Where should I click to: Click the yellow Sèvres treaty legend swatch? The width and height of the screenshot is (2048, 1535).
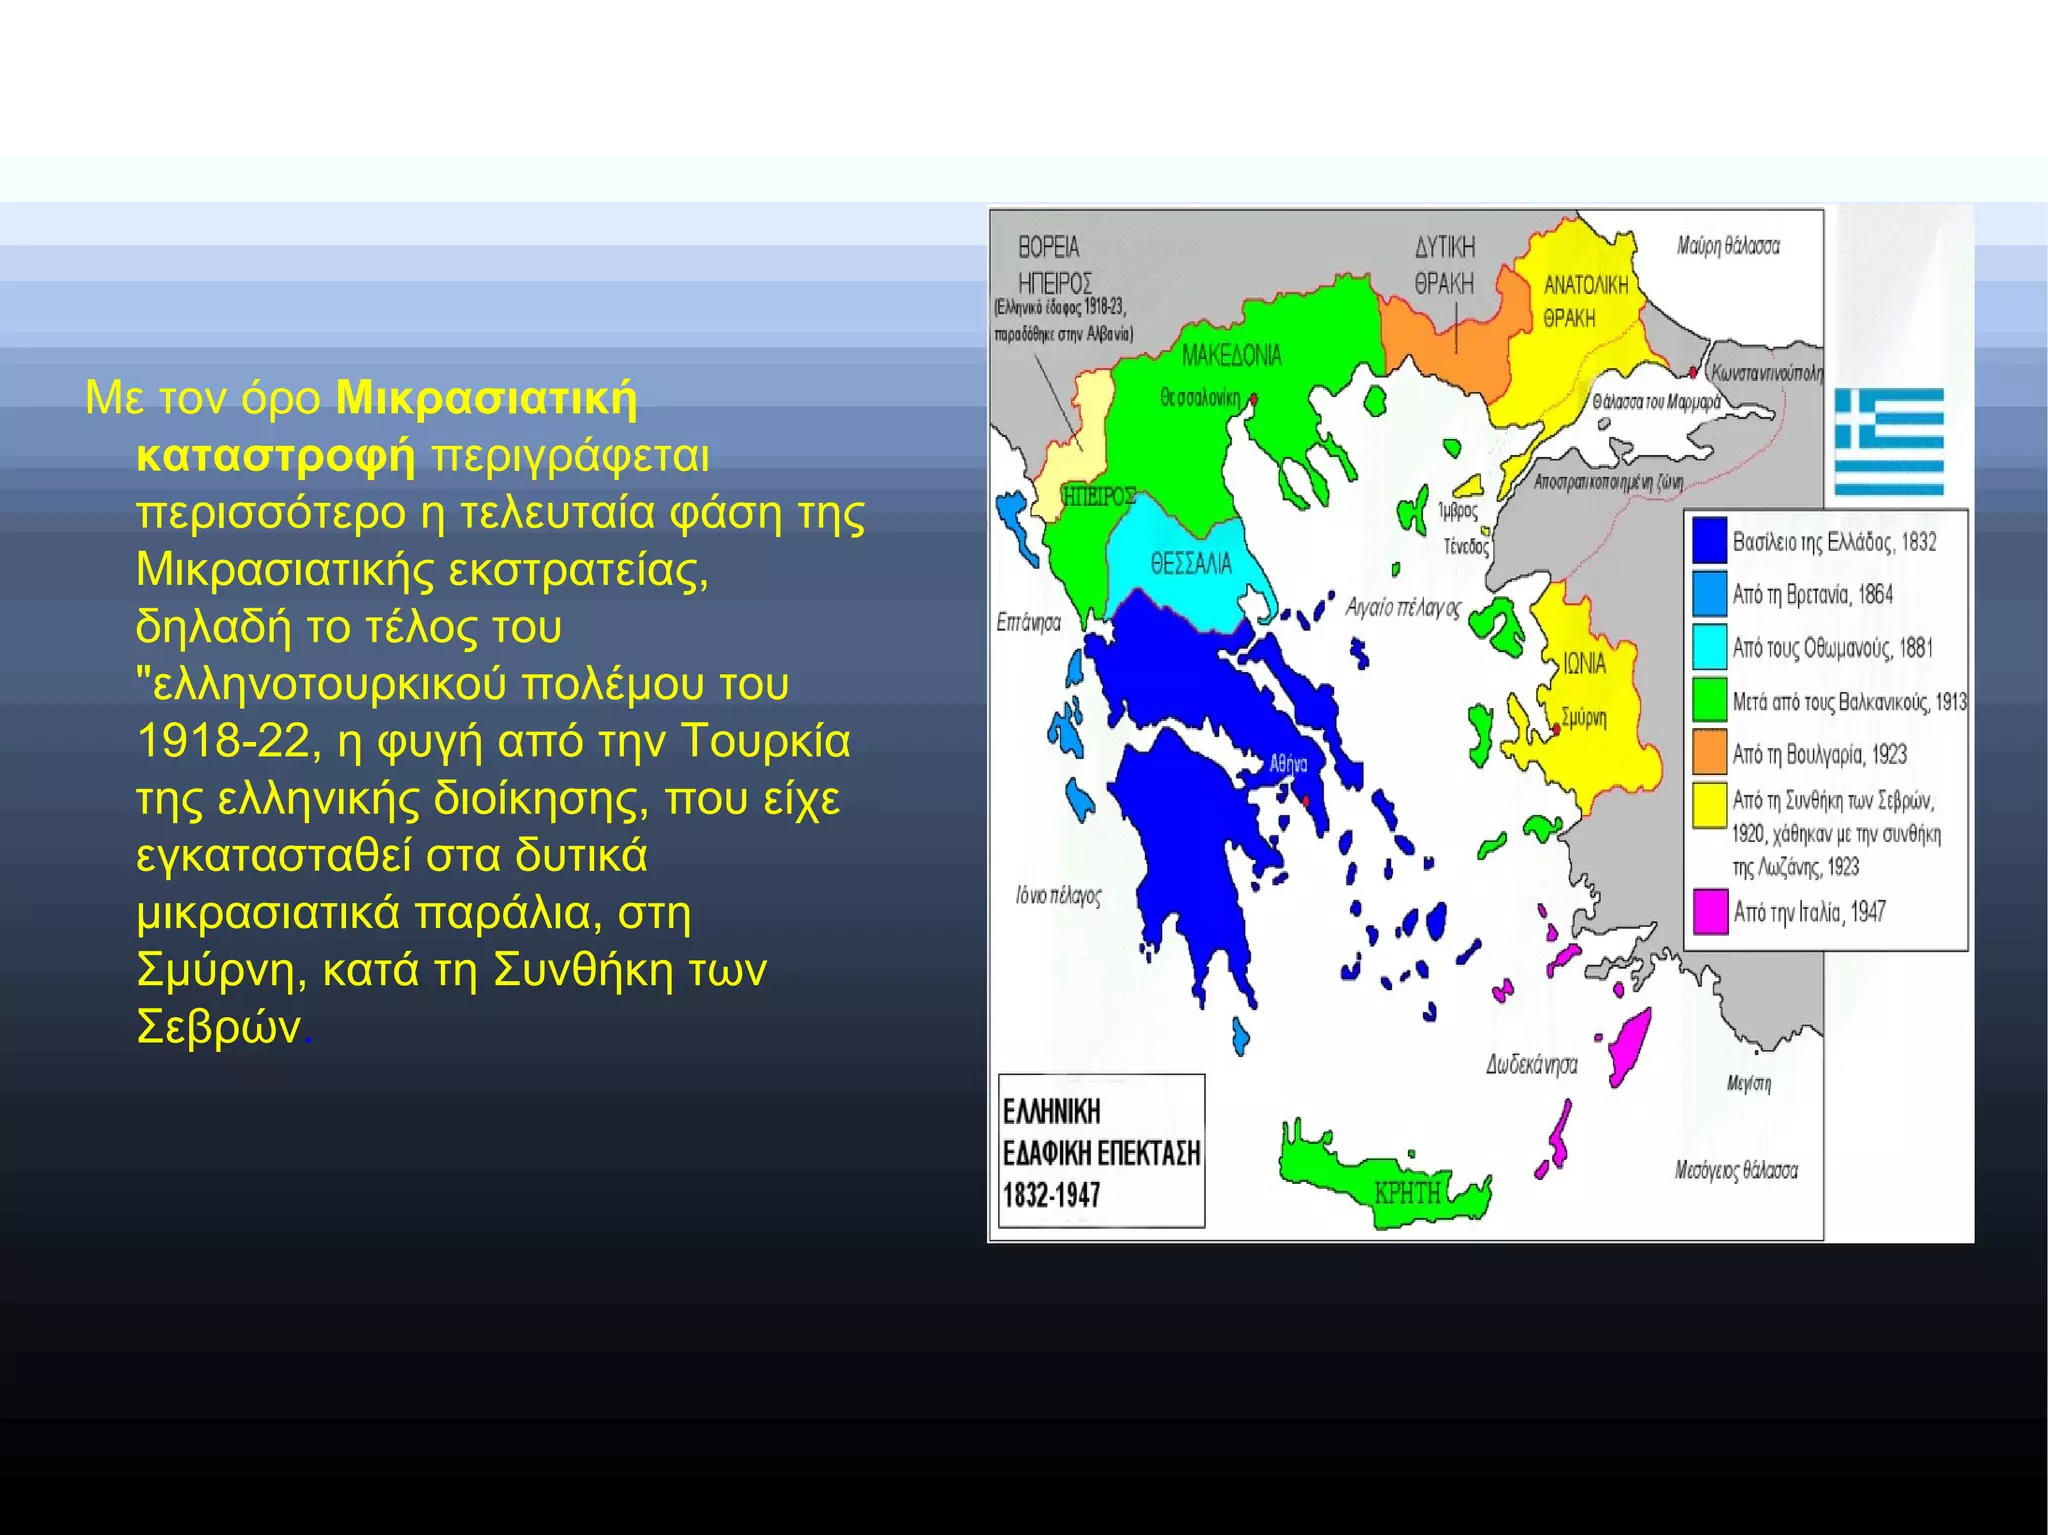tap(1709, 805)
